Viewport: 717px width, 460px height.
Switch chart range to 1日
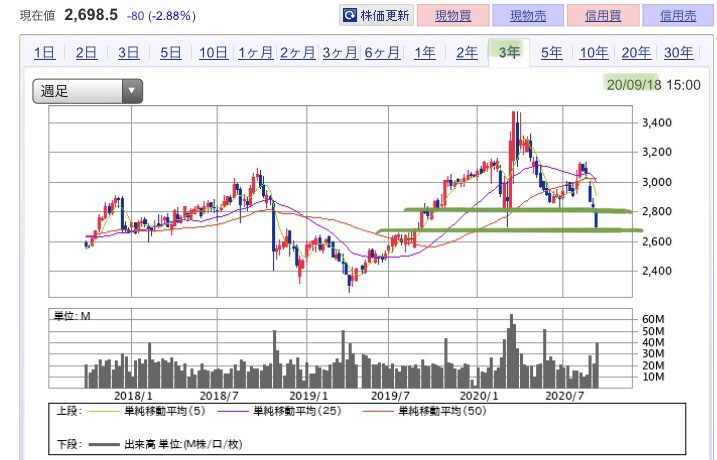tap(44, 53)
